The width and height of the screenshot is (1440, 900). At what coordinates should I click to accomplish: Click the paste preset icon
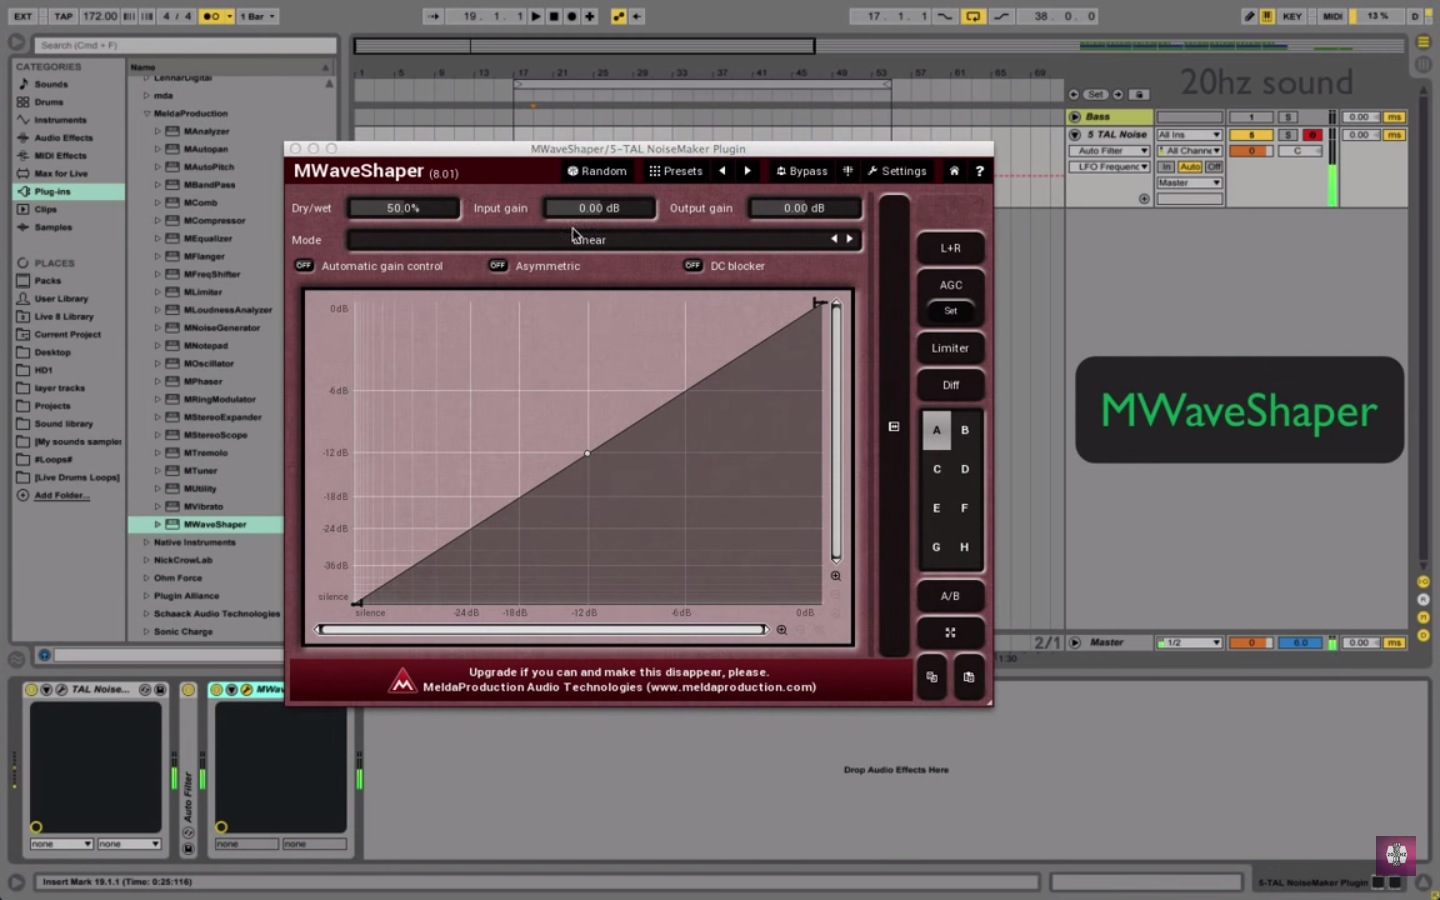pos(968,677)
